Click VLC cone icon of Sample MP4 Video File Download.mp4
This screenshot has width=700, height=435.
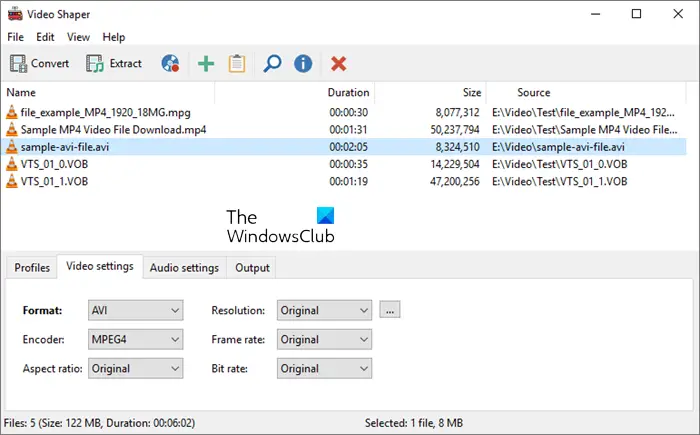tap(12, 130)
